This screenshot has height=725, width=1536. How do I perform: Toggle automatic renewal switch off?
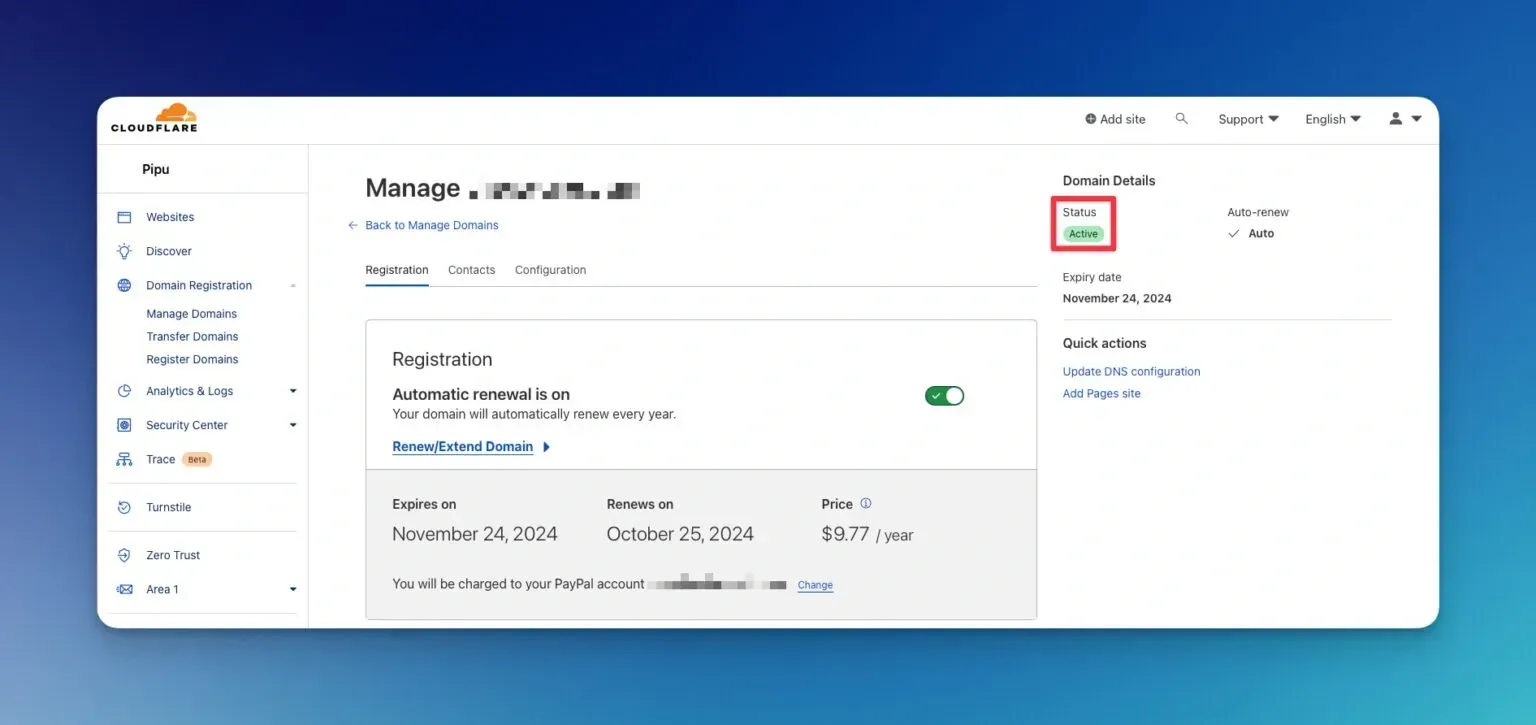click(944, 396)
